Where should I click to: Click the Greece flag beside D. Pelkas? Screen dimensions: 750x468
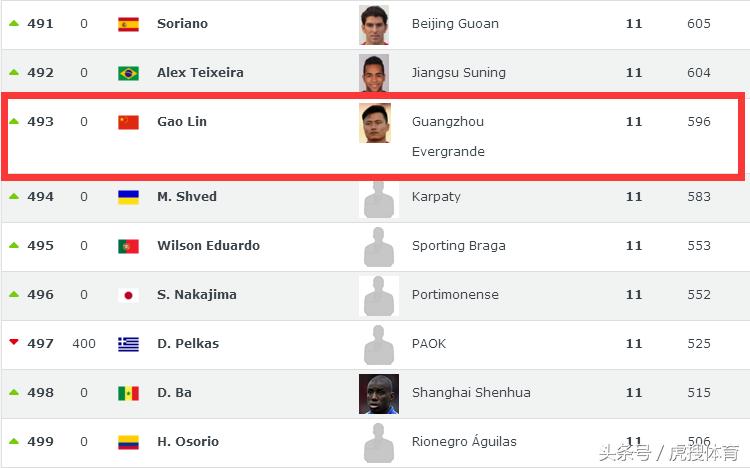tap(128, 344)
